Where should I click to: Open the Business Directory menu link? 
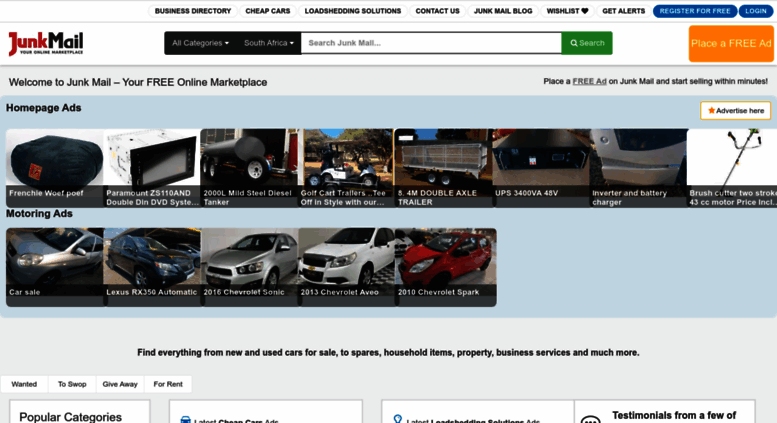point(193,11)
